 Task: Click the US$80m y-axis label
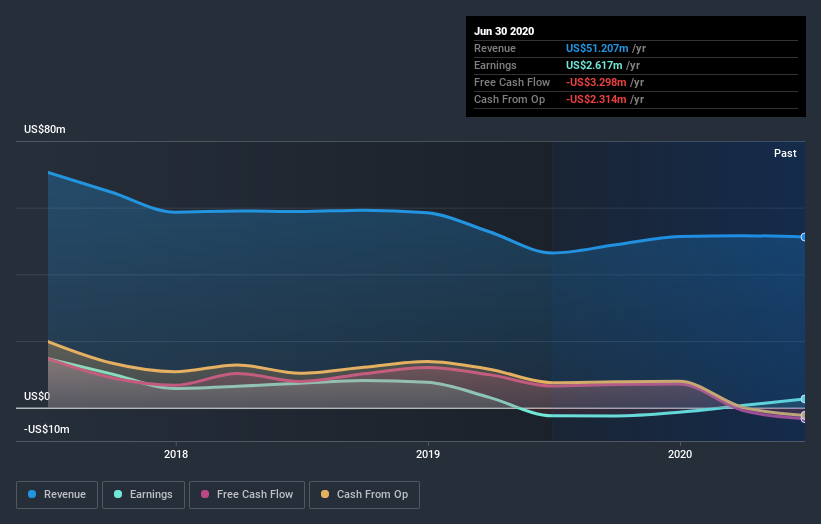pyautogui.click(x=45, y=129)
